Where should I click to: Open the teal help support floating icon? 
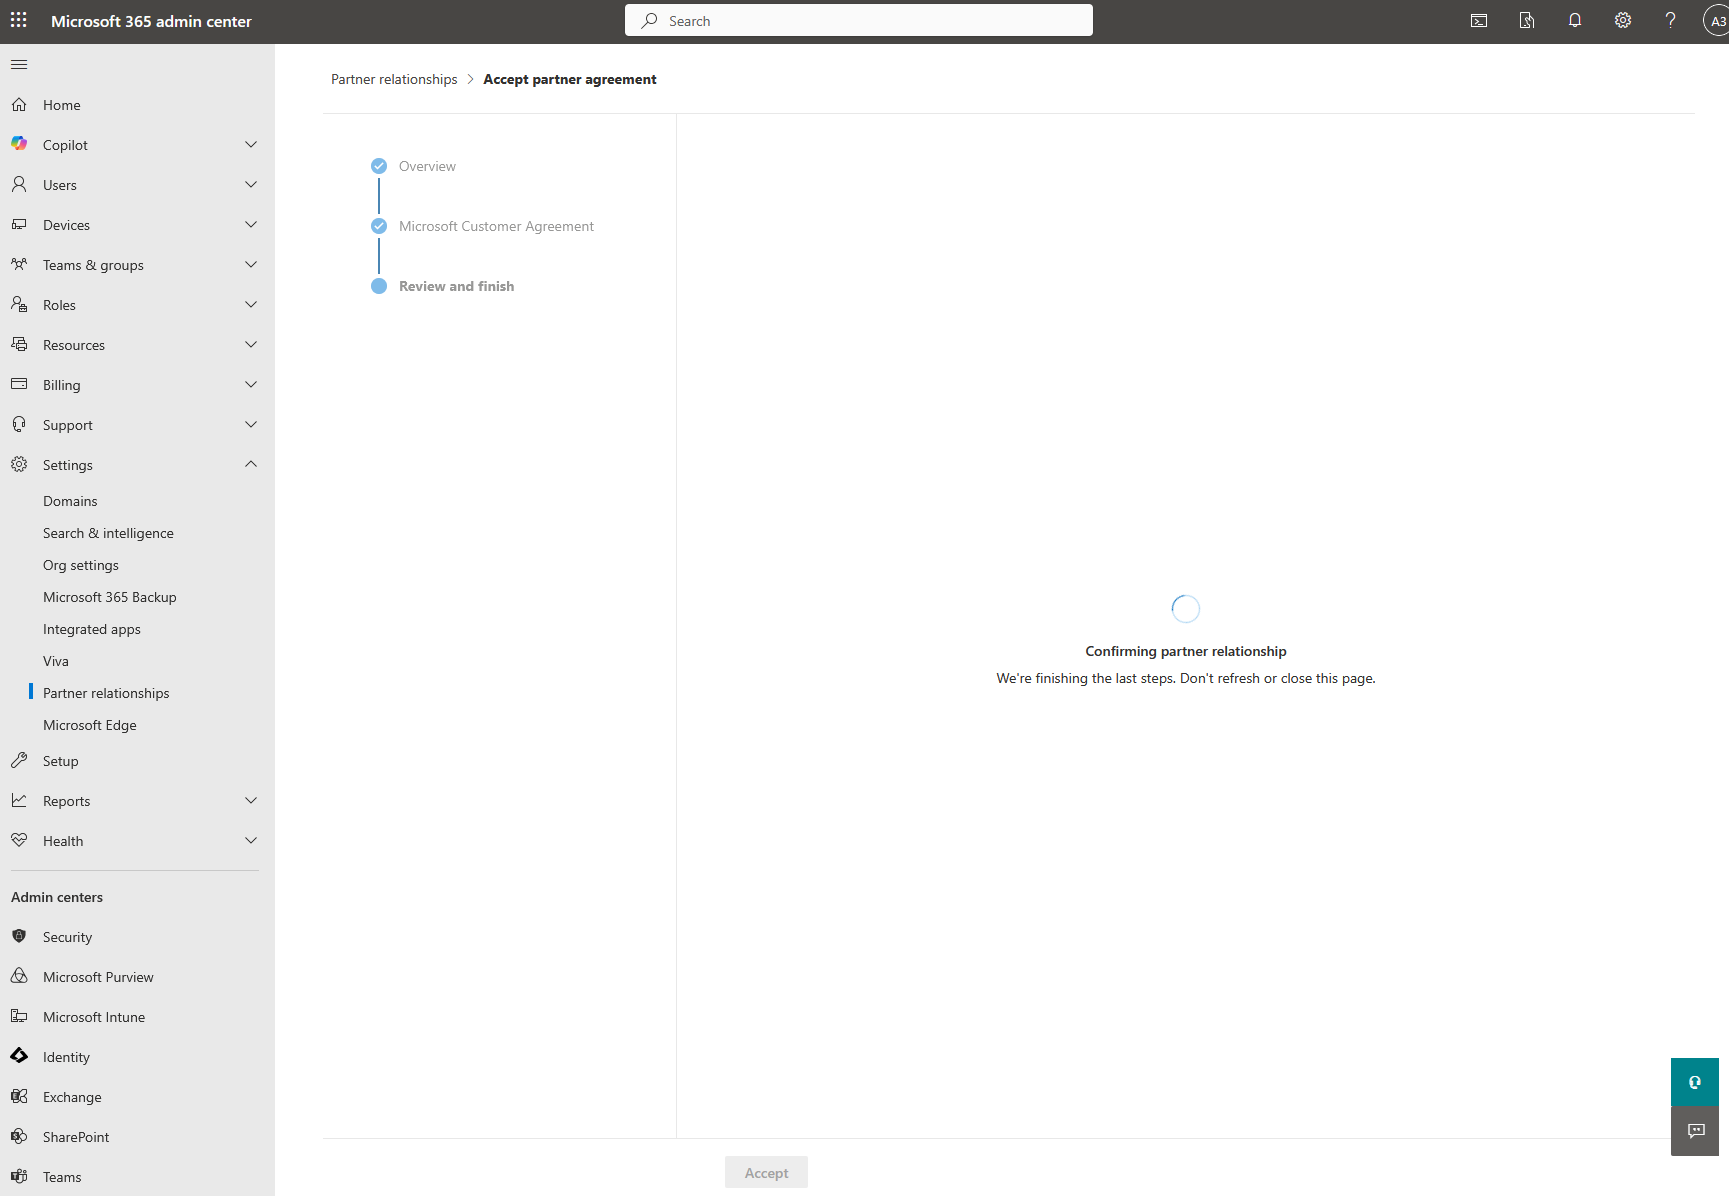pyautogui.click(x=1695, y=1082)
